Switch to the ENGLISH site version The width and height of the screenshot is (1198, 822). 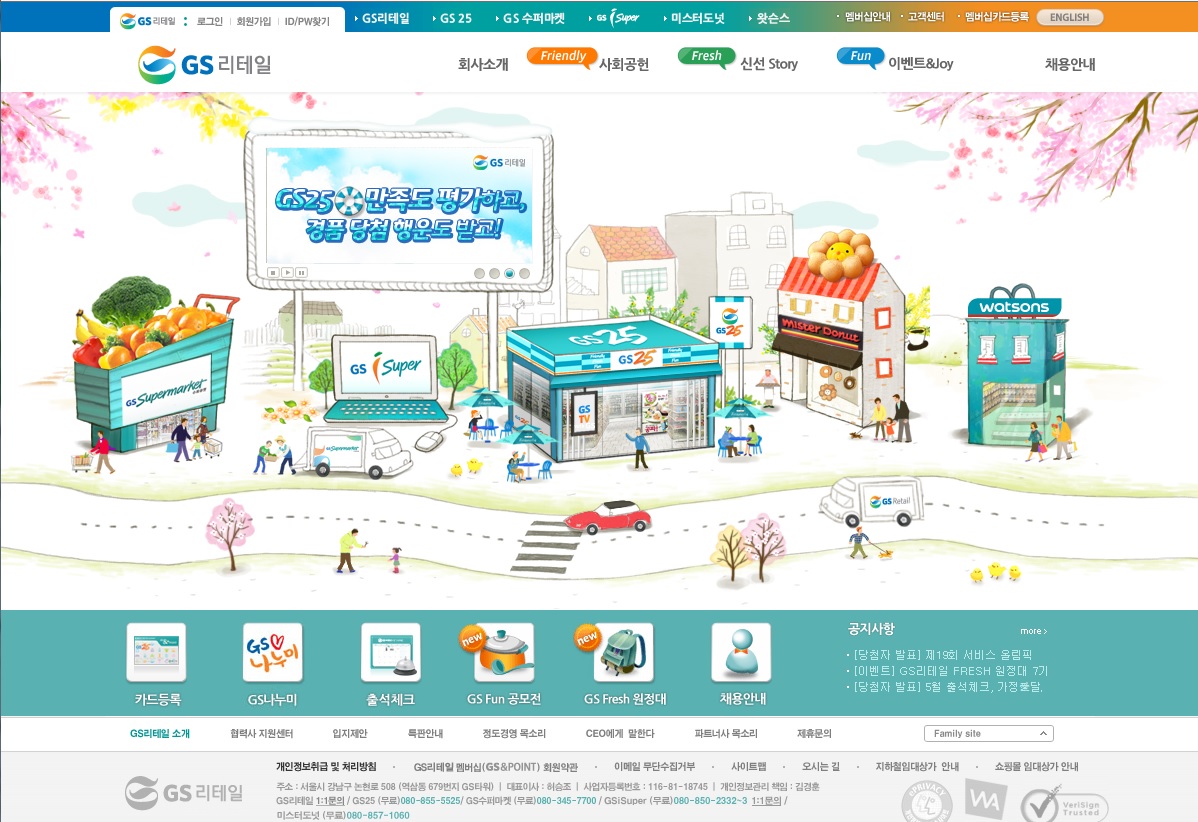pos(1070,17)
